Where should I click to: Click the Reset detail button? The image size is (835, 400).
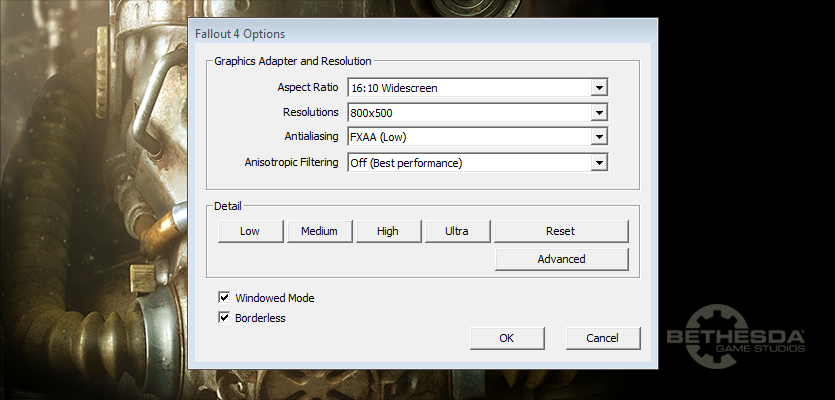tap(561, 231)
